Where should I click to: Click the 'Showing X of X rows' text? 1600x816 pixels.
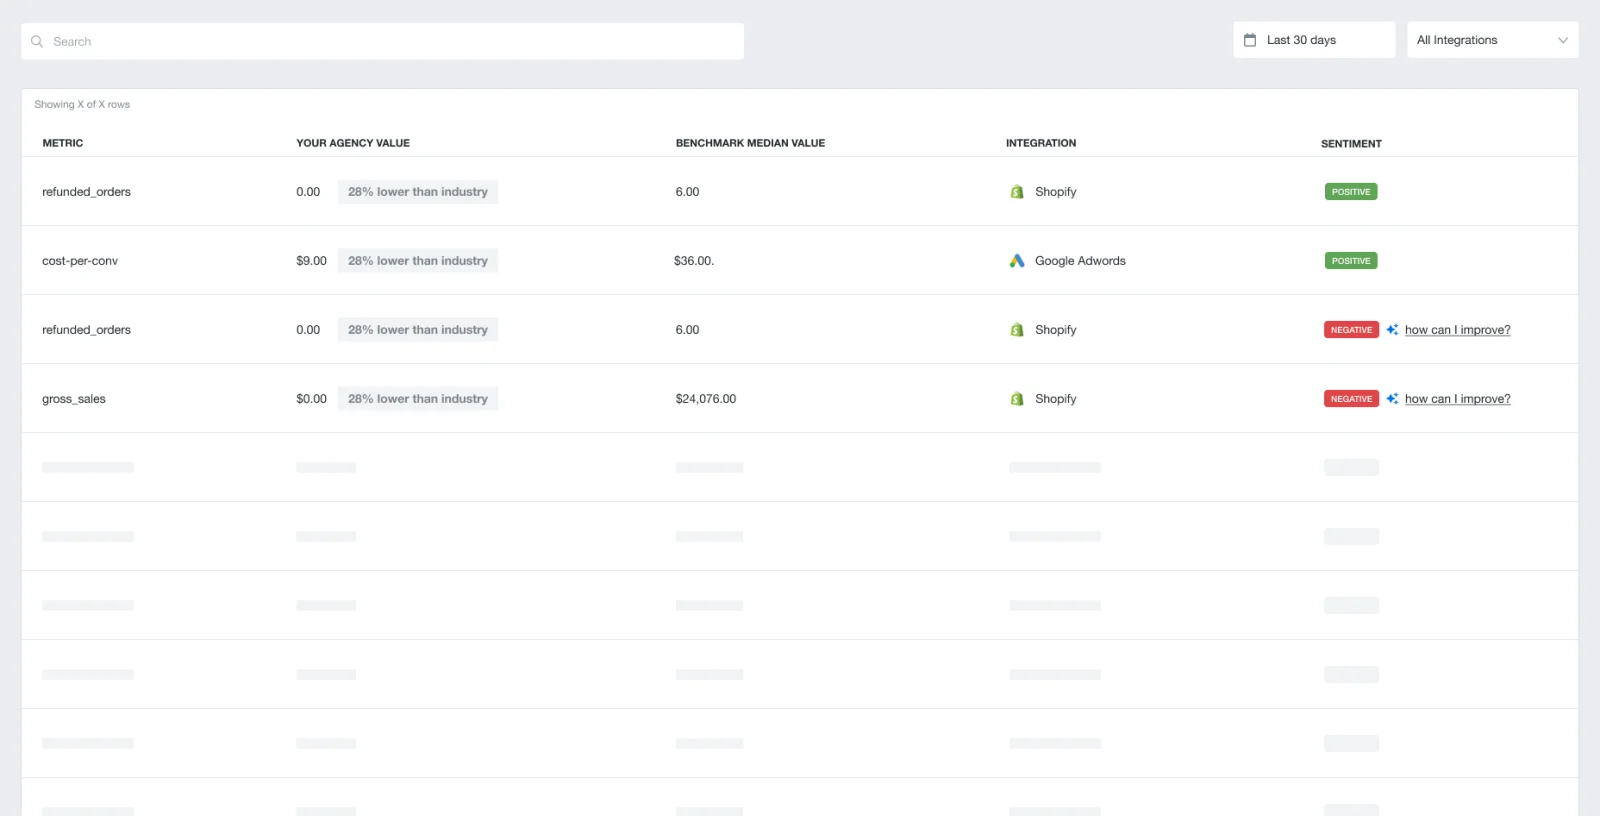(82, 104)
